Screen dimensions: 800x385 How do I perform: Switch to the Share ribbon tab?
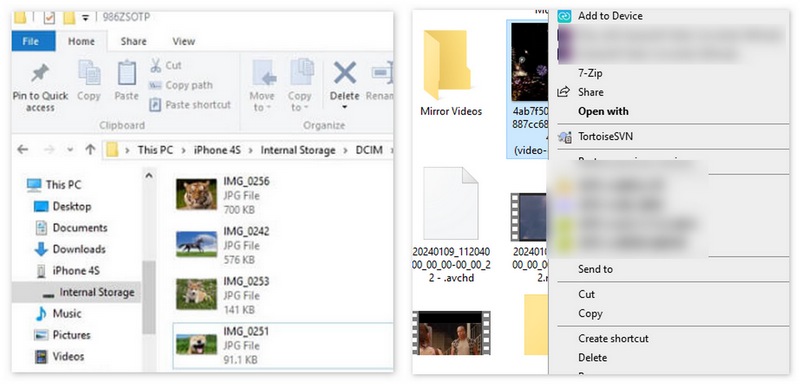(x=133, y=41)
